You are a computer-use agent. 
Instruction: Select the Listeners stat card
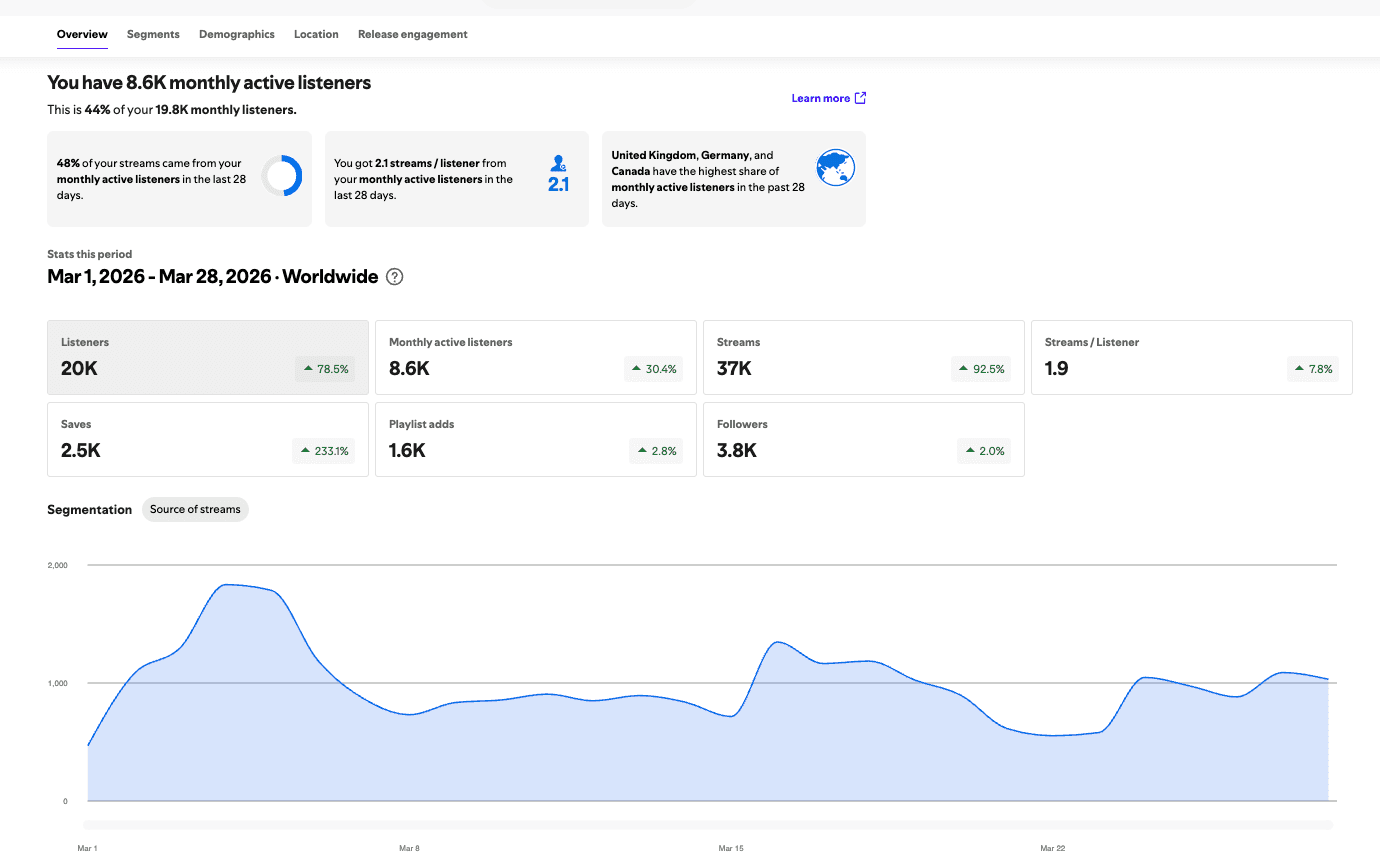tap(208, 357)
